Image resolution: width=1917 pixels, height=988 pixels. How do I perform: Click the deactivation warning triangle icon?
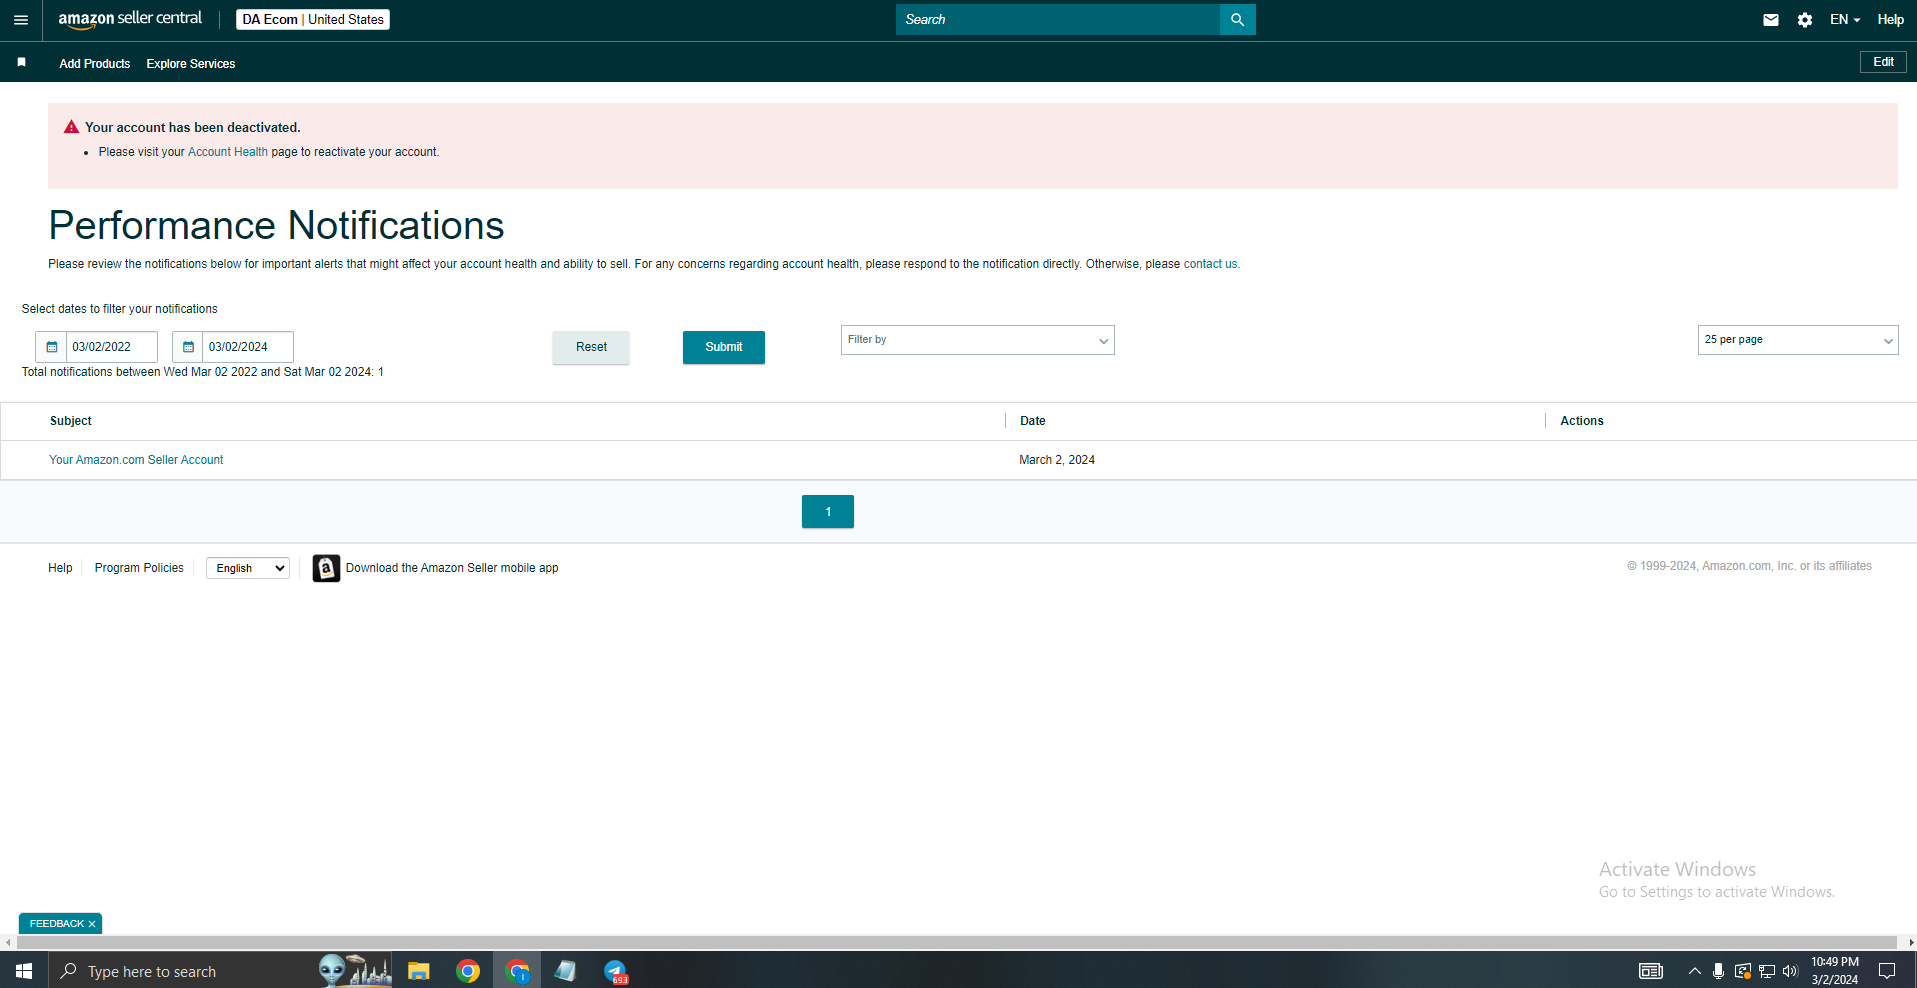[x=71, y=127]
